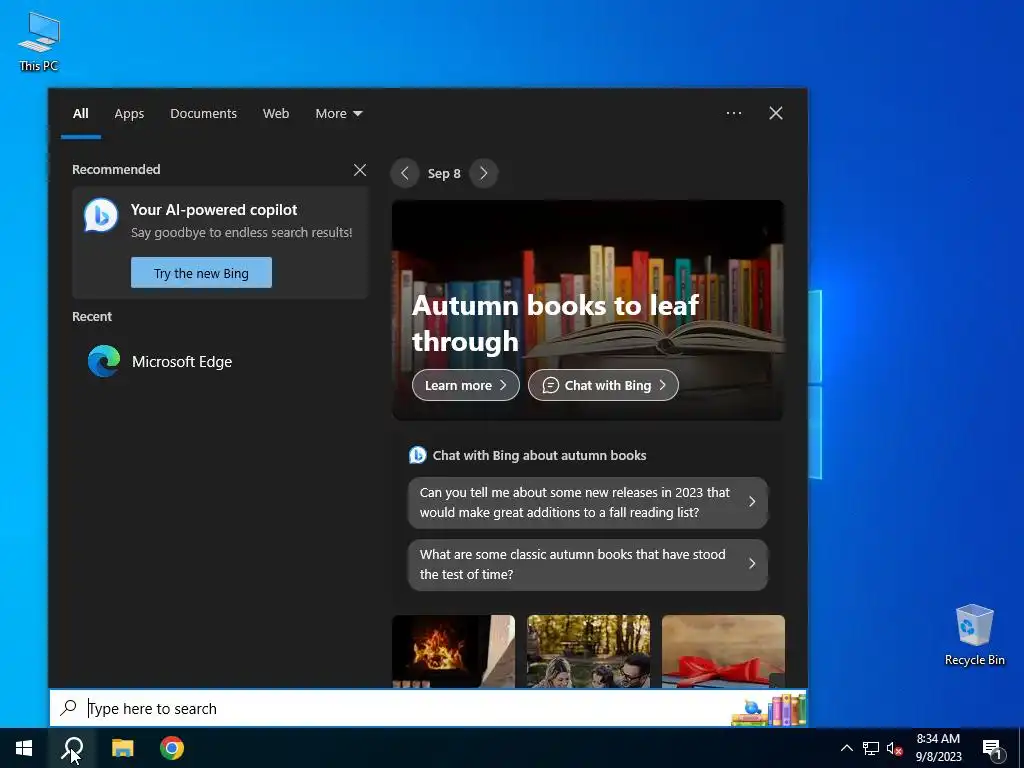Open the Autumn books to leaf through headline
The image size is (1024, 768).
(555, 323)
